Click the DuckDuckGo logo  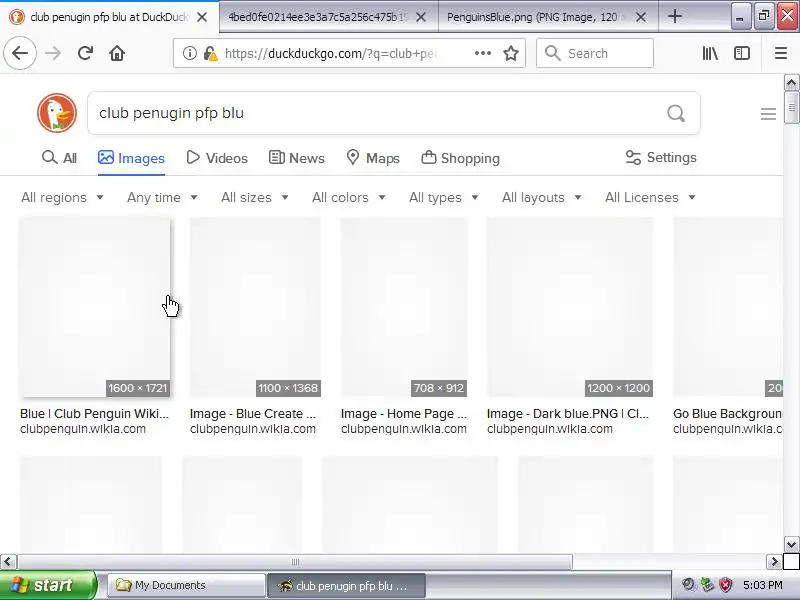click(57, 113)
